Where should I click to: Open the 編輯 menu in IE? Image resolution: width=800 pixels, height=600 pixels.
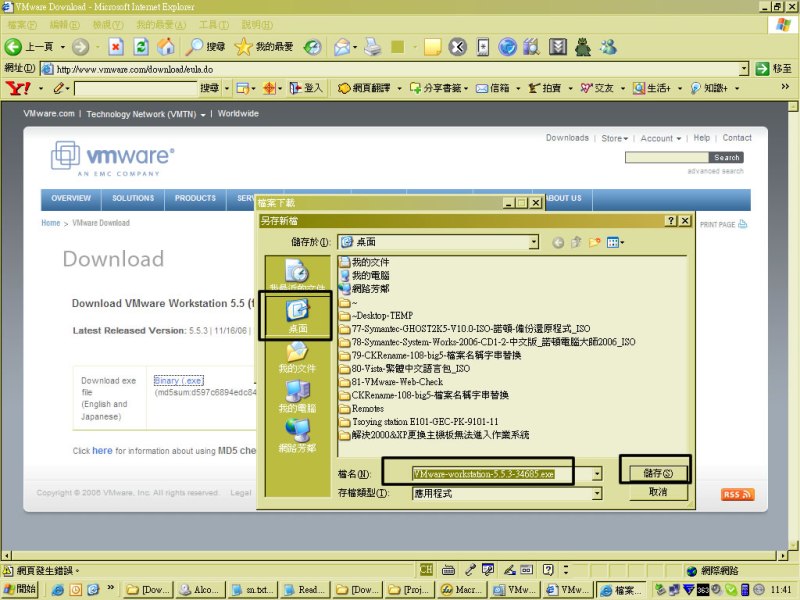coord(64,24)
